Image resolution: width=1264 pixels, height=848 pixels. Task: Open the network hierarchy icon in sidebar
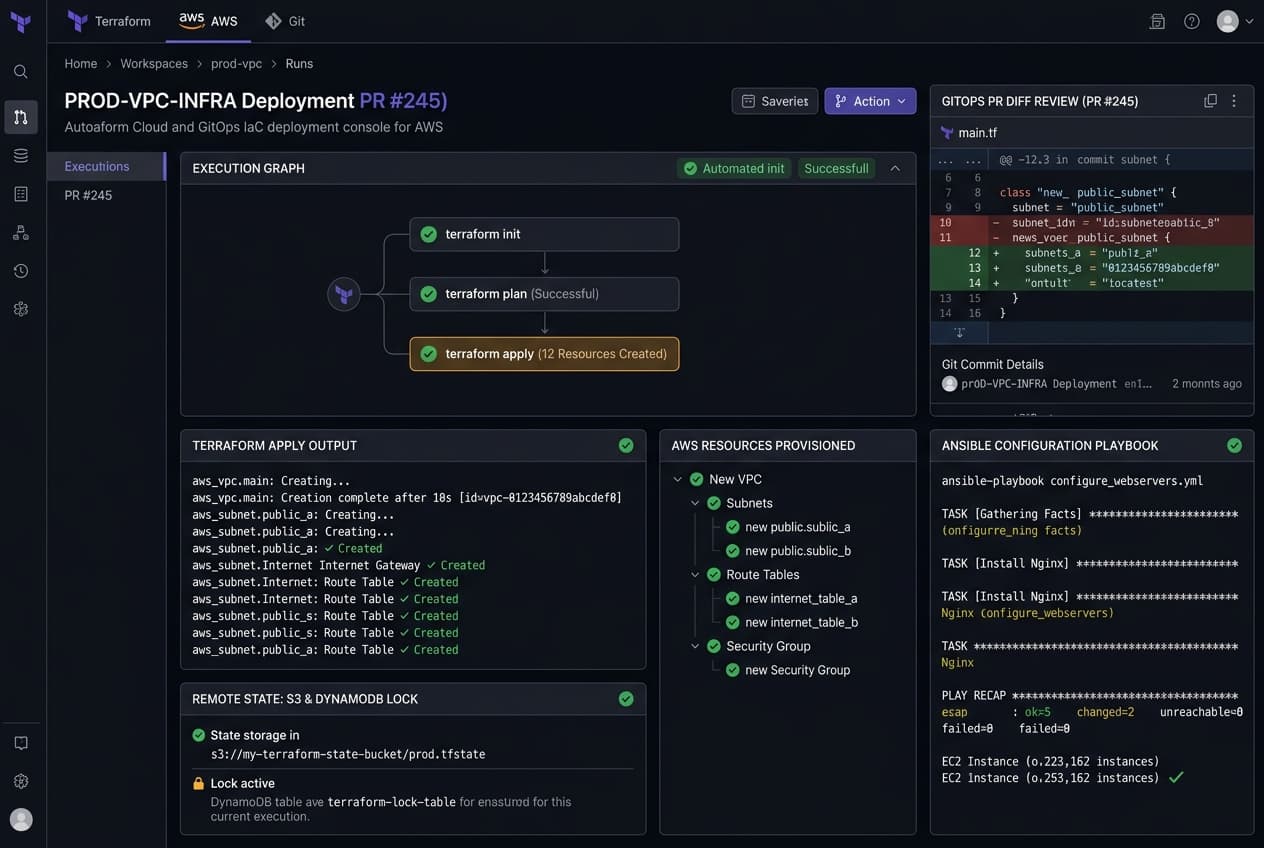tap(21, 232)
